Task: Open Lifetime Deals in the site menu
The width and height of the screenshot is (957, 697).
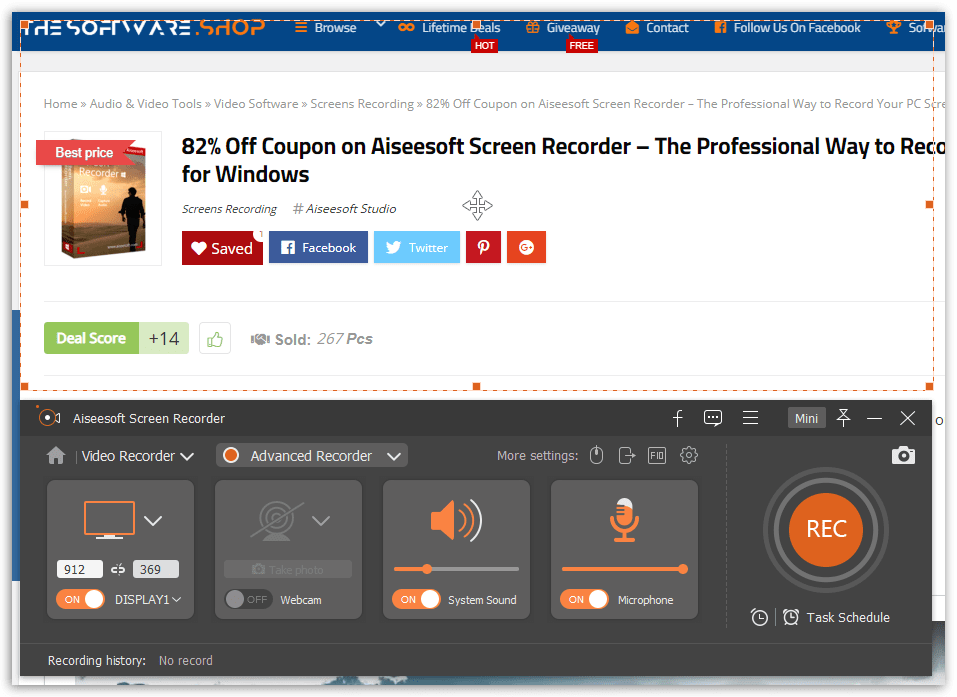Action: 449,27
